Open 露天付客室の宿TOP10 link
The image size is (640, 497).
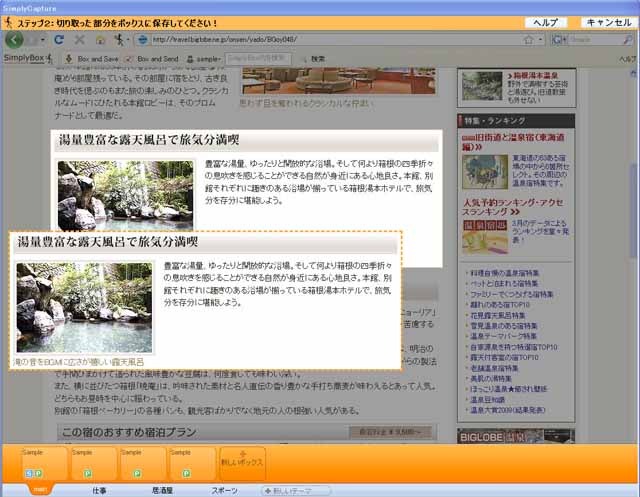click(504, 357)
